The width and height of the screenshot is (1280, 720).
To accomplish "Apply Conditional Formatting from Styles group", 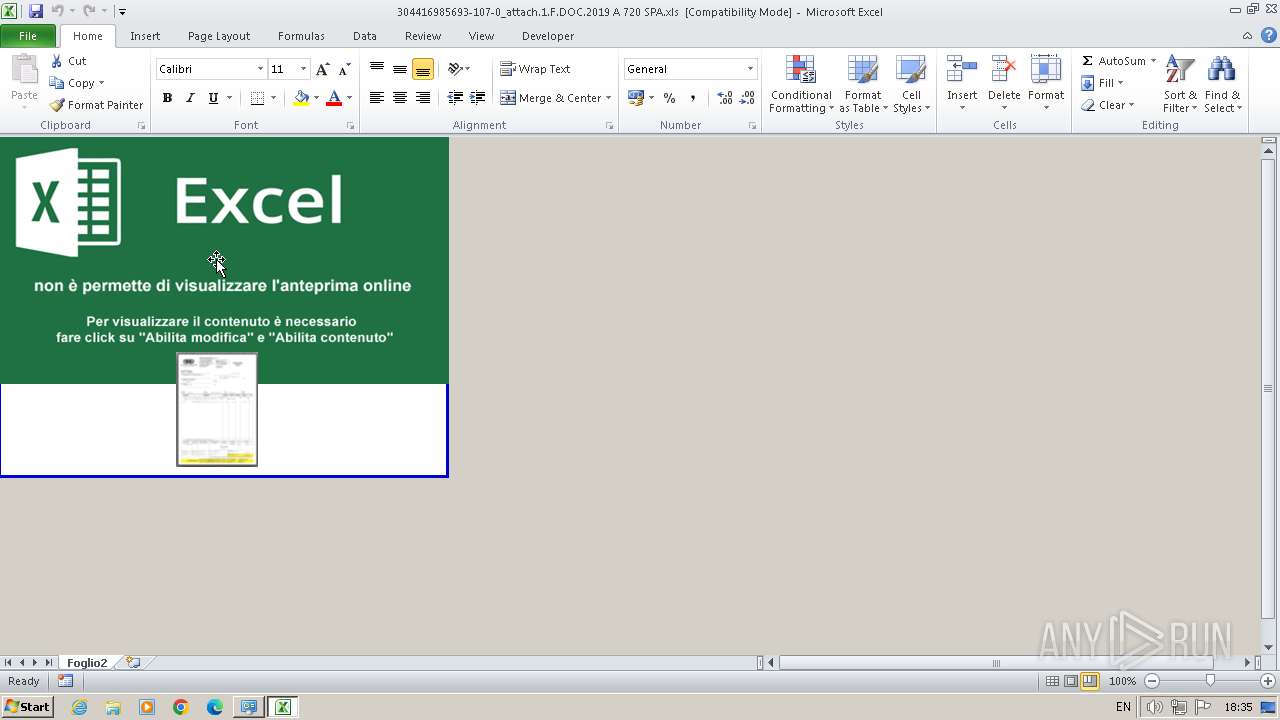I will [800, 84].
